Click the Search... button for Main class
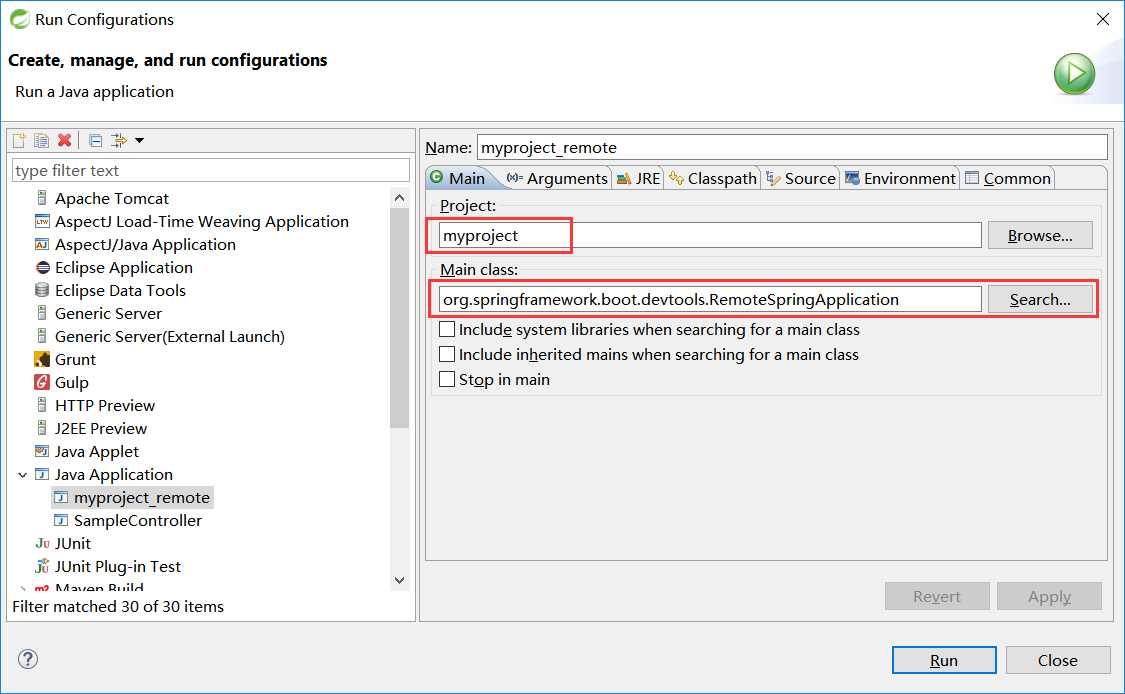 click(1040, 299)
